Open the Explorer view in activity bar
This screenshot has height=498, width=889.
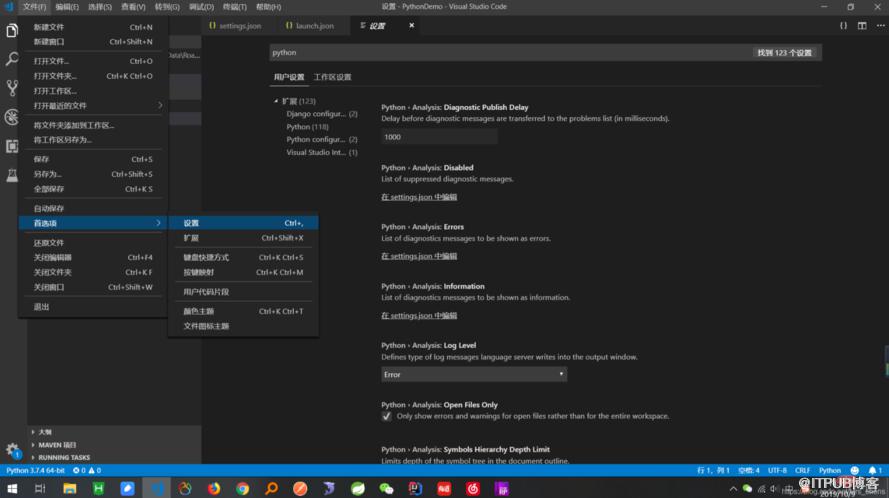pyautogui.click(x=12, y=29)
